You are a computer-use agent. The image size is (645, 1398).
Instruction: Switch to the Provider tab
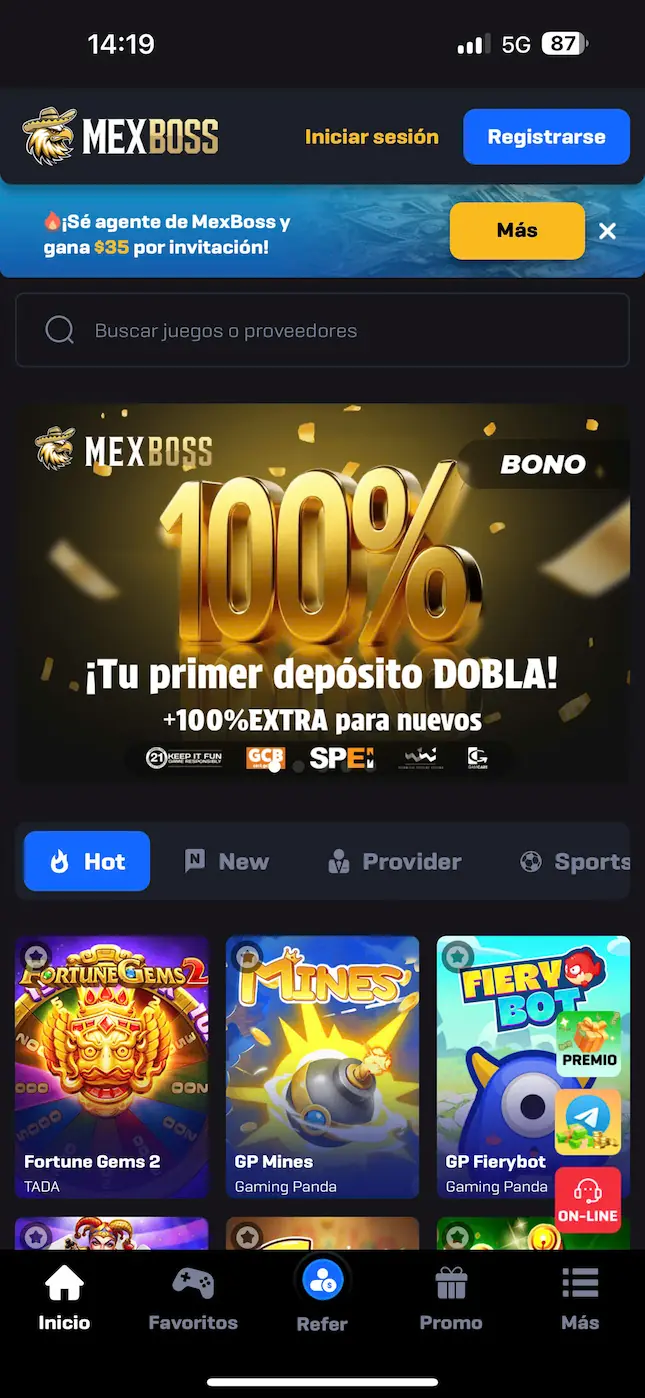[395, 861]
